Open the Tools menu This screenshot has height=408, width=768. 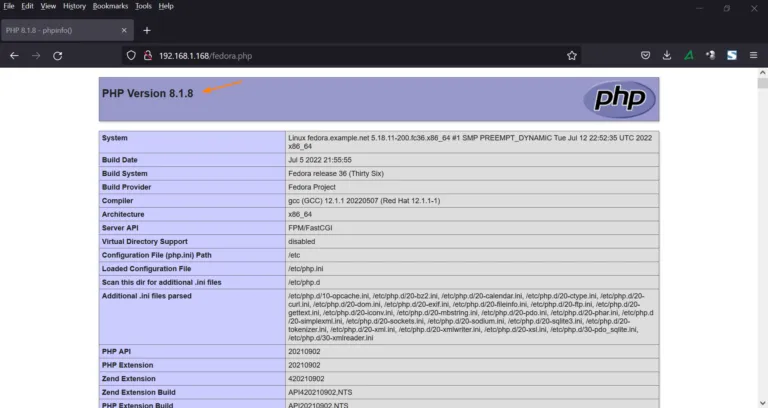pyautogui.click(x=143, y=6)
